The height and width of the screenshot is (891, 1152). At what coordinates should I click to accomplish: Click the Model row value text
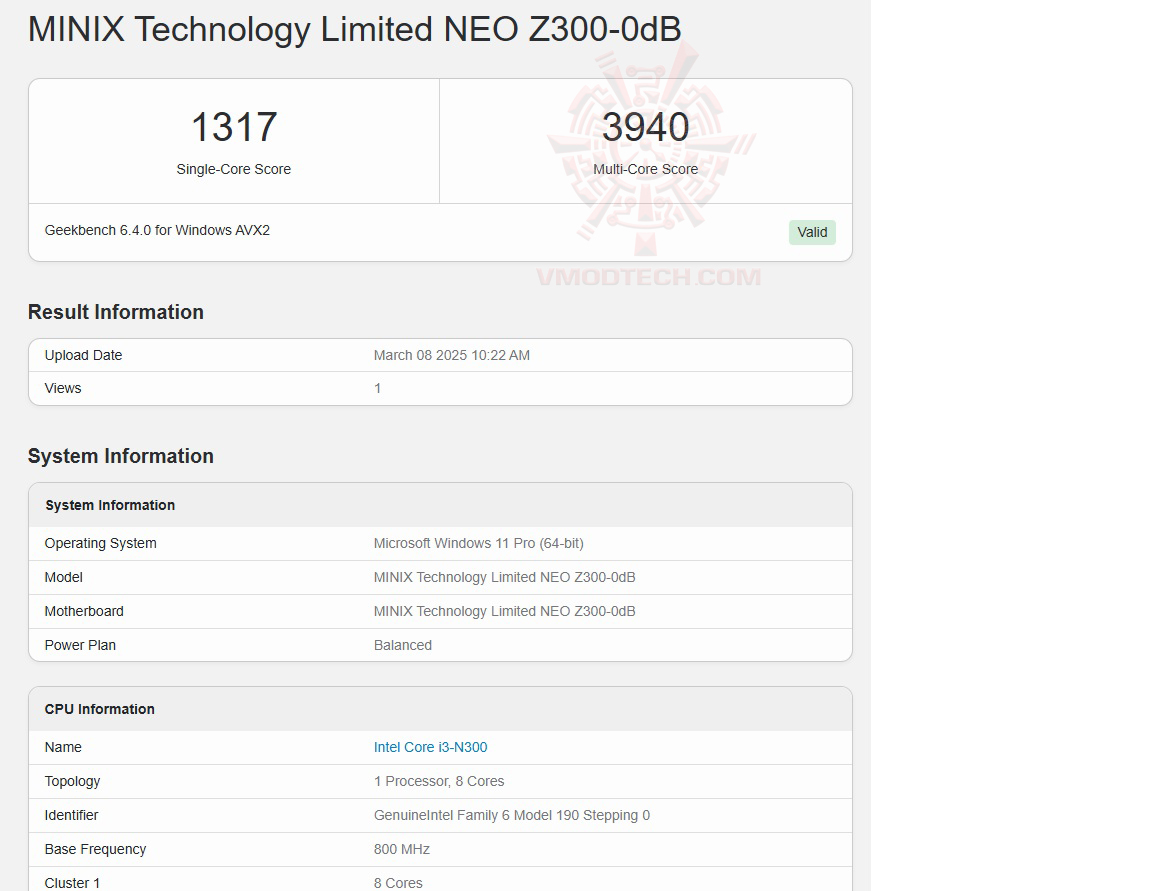(x=504, y=577)
